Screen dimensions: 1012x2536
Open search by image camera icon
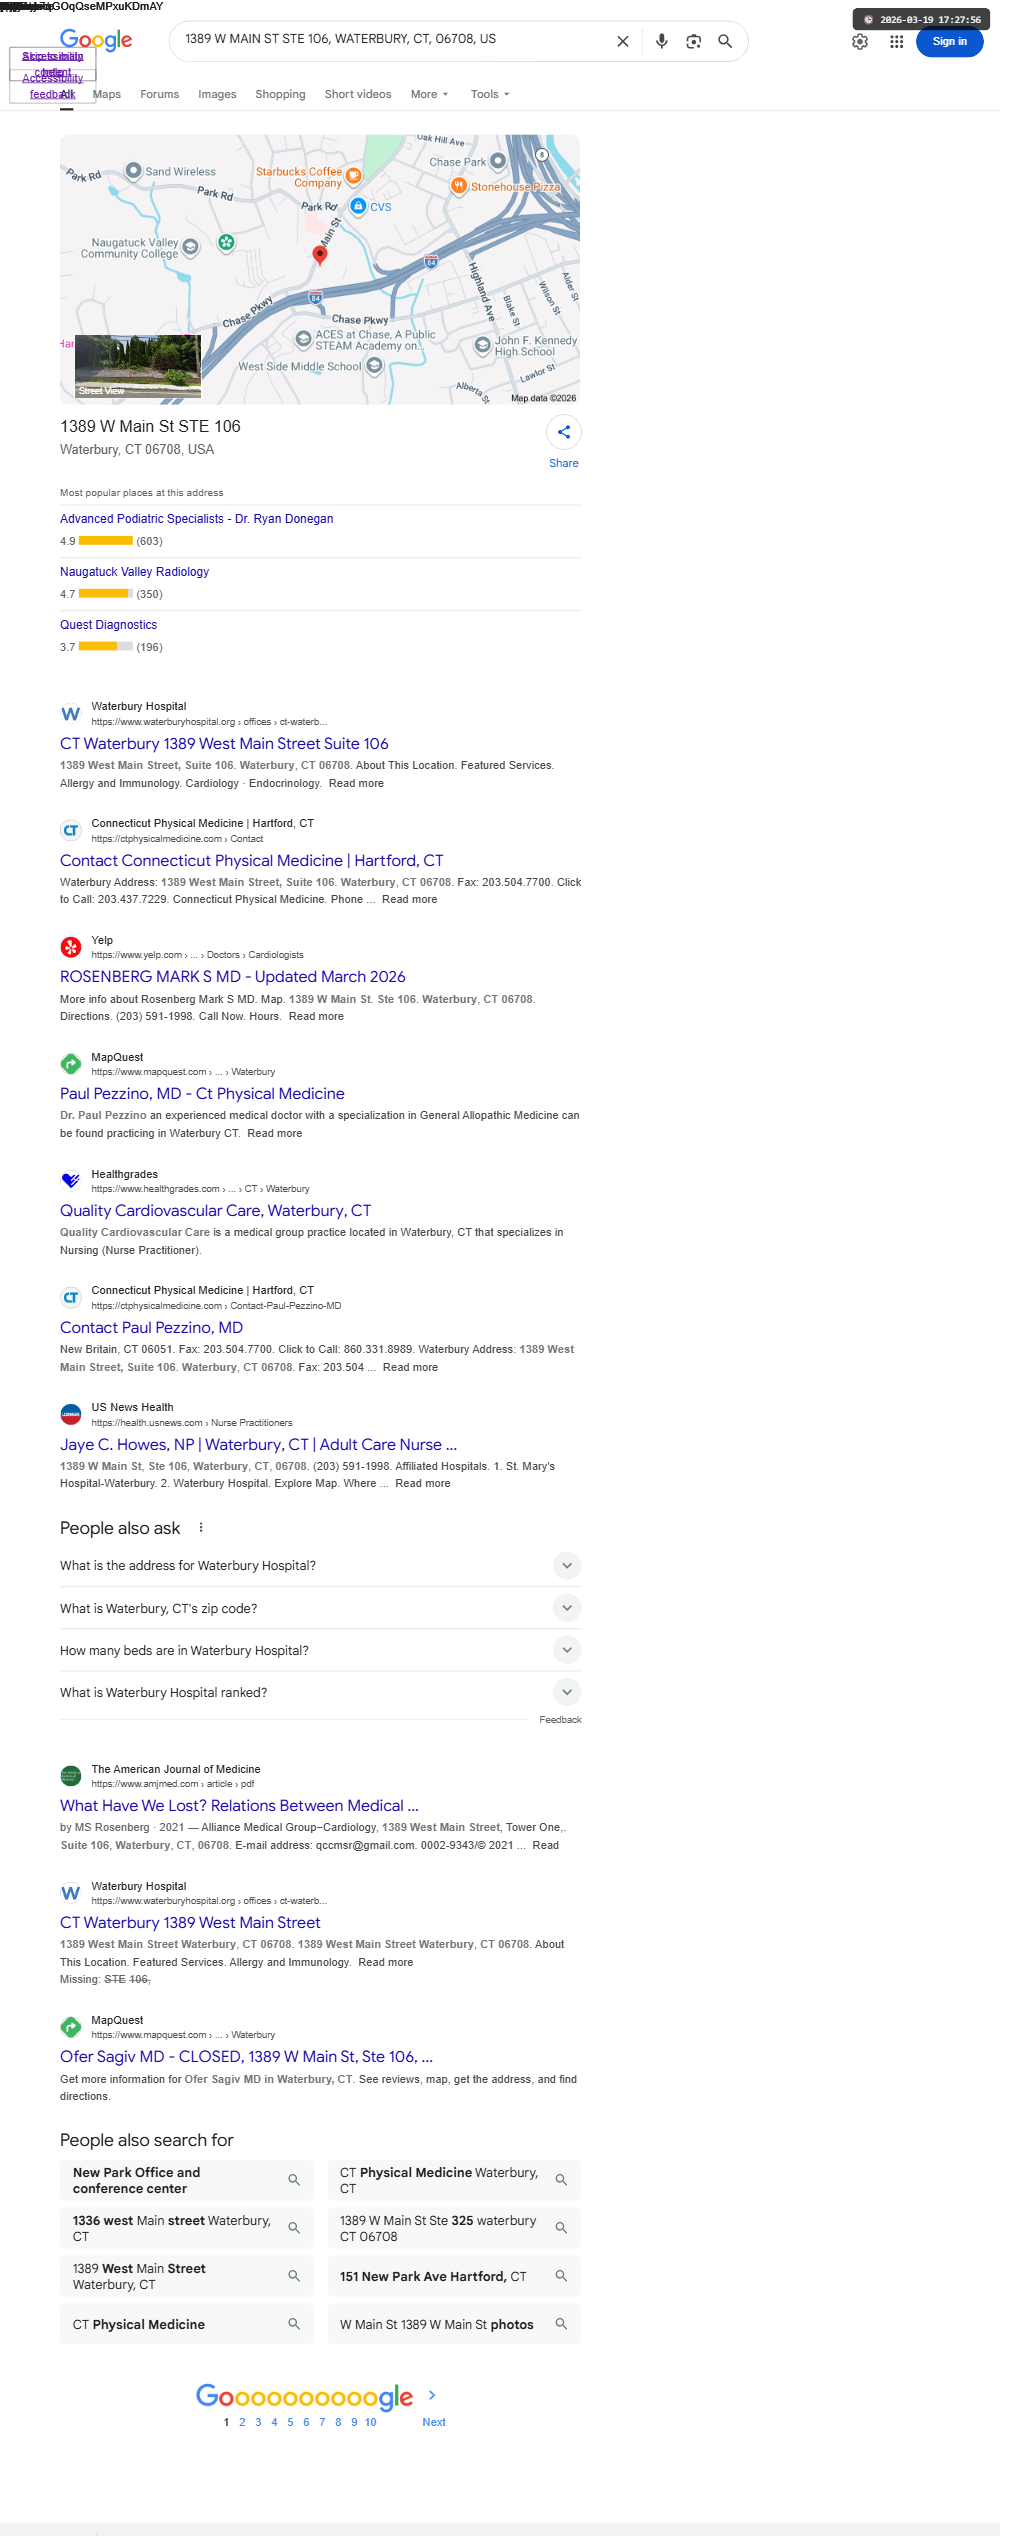click(x=693, y=42)
